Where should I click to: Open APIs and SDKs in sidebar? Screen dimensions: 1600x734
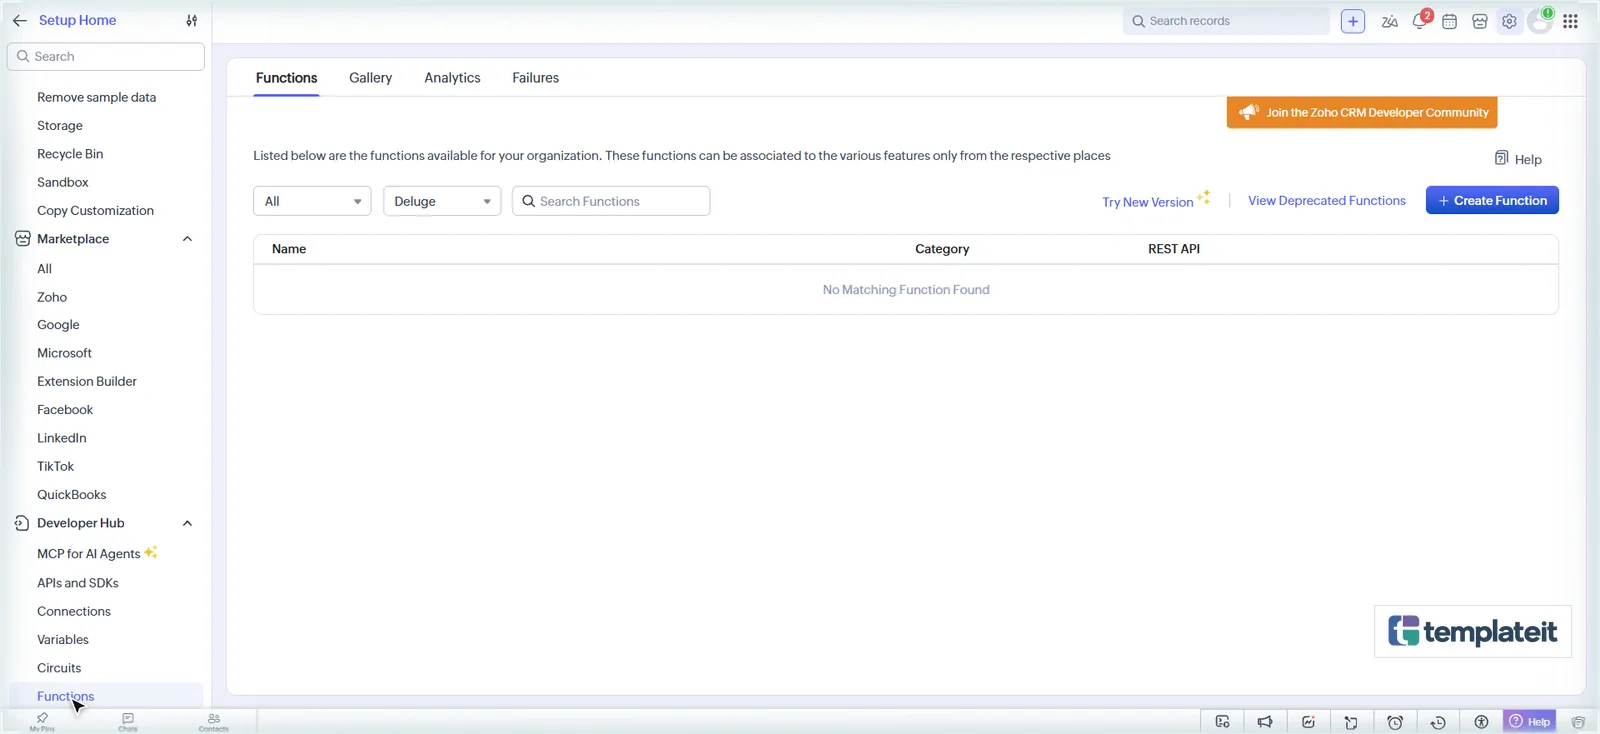click(x=78, y=583)
